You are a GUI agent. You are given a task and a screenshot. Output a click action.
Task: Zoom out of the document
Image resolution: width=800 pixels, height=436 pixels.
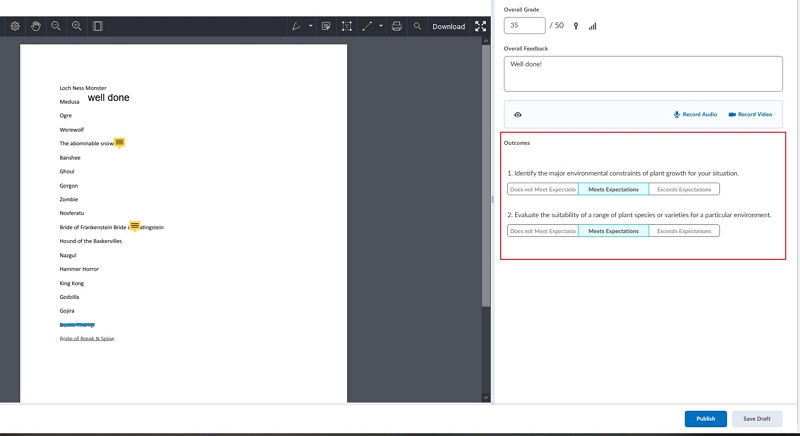56,26
